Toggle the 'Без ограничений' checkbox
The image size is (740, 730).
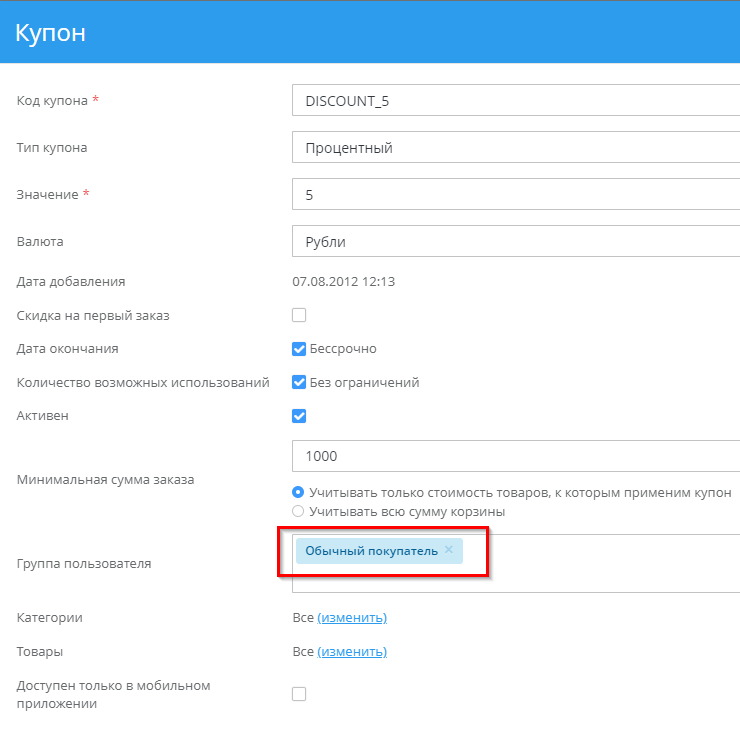pyautogui.click(x=299, y=382)
